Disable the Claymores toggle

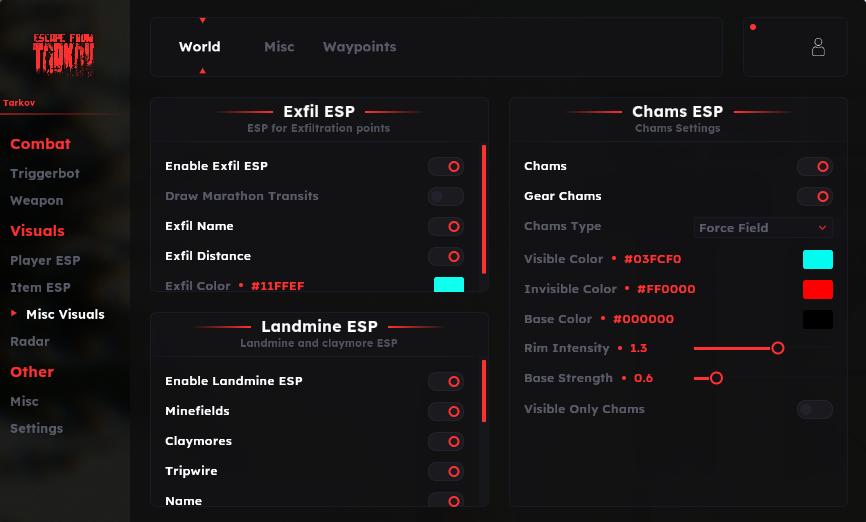click(446, 442)
